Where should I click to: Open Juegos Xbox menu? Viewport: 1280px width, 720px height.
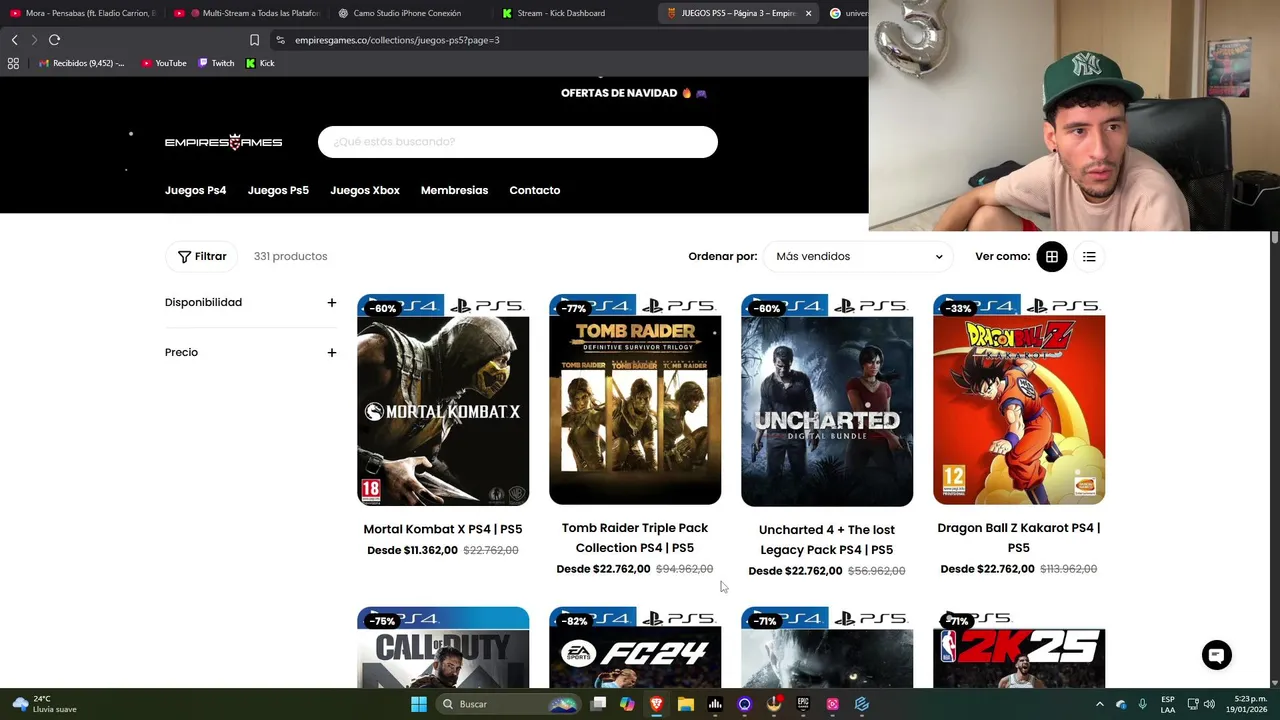pyautogui.click(x=365, y=190)
